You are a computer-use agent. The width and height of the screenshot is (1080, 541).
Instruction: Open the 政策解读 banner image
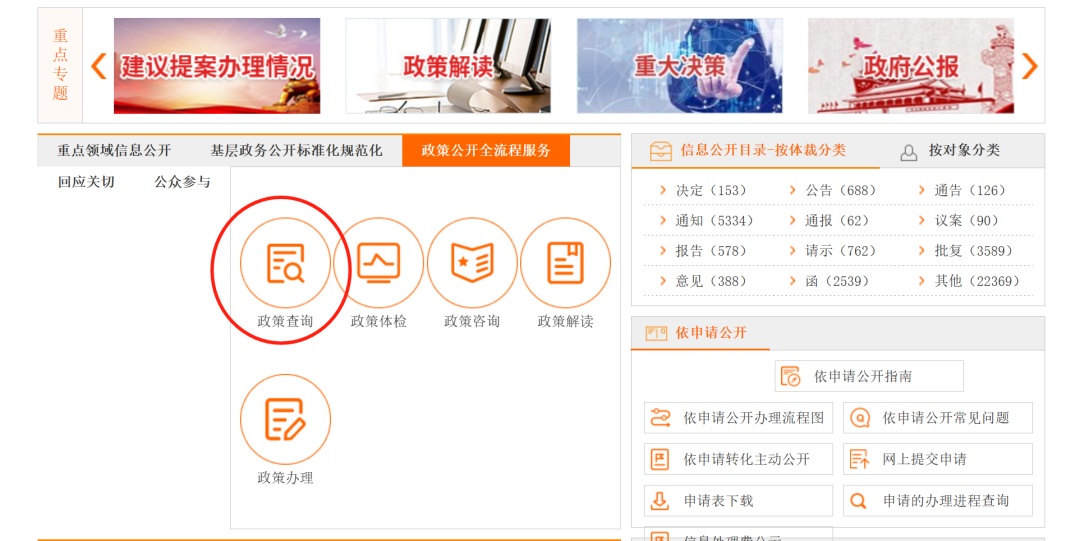pos(448,65)
